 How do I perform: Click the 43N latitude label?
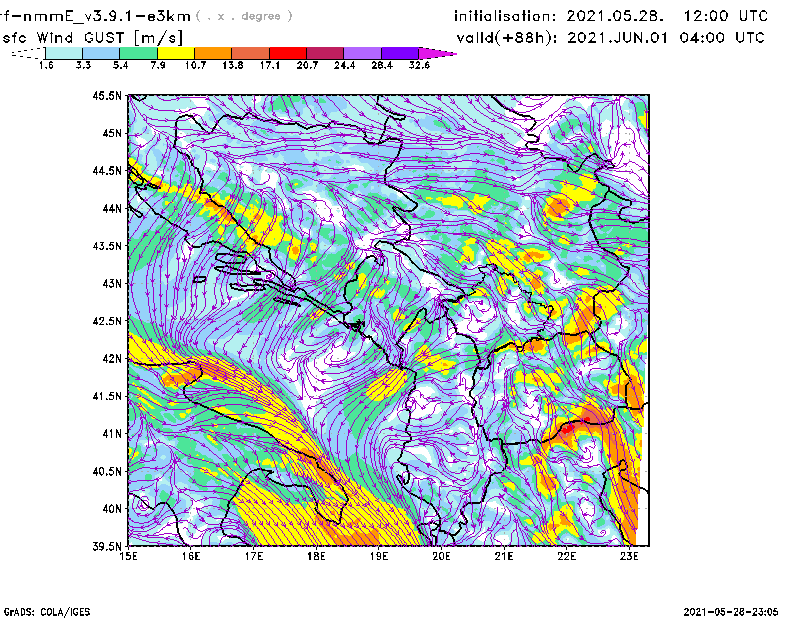(x=112, y=283)
